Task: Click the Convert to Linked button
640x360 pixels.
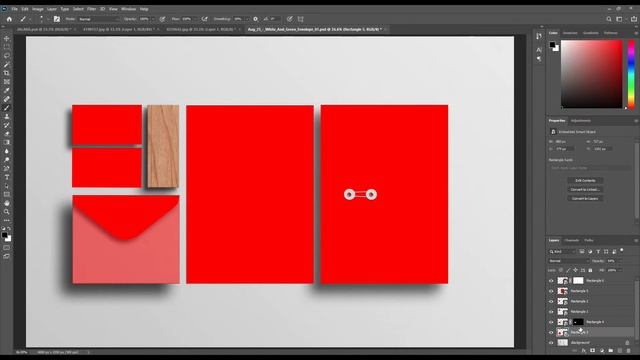Action: coord(585,189)
